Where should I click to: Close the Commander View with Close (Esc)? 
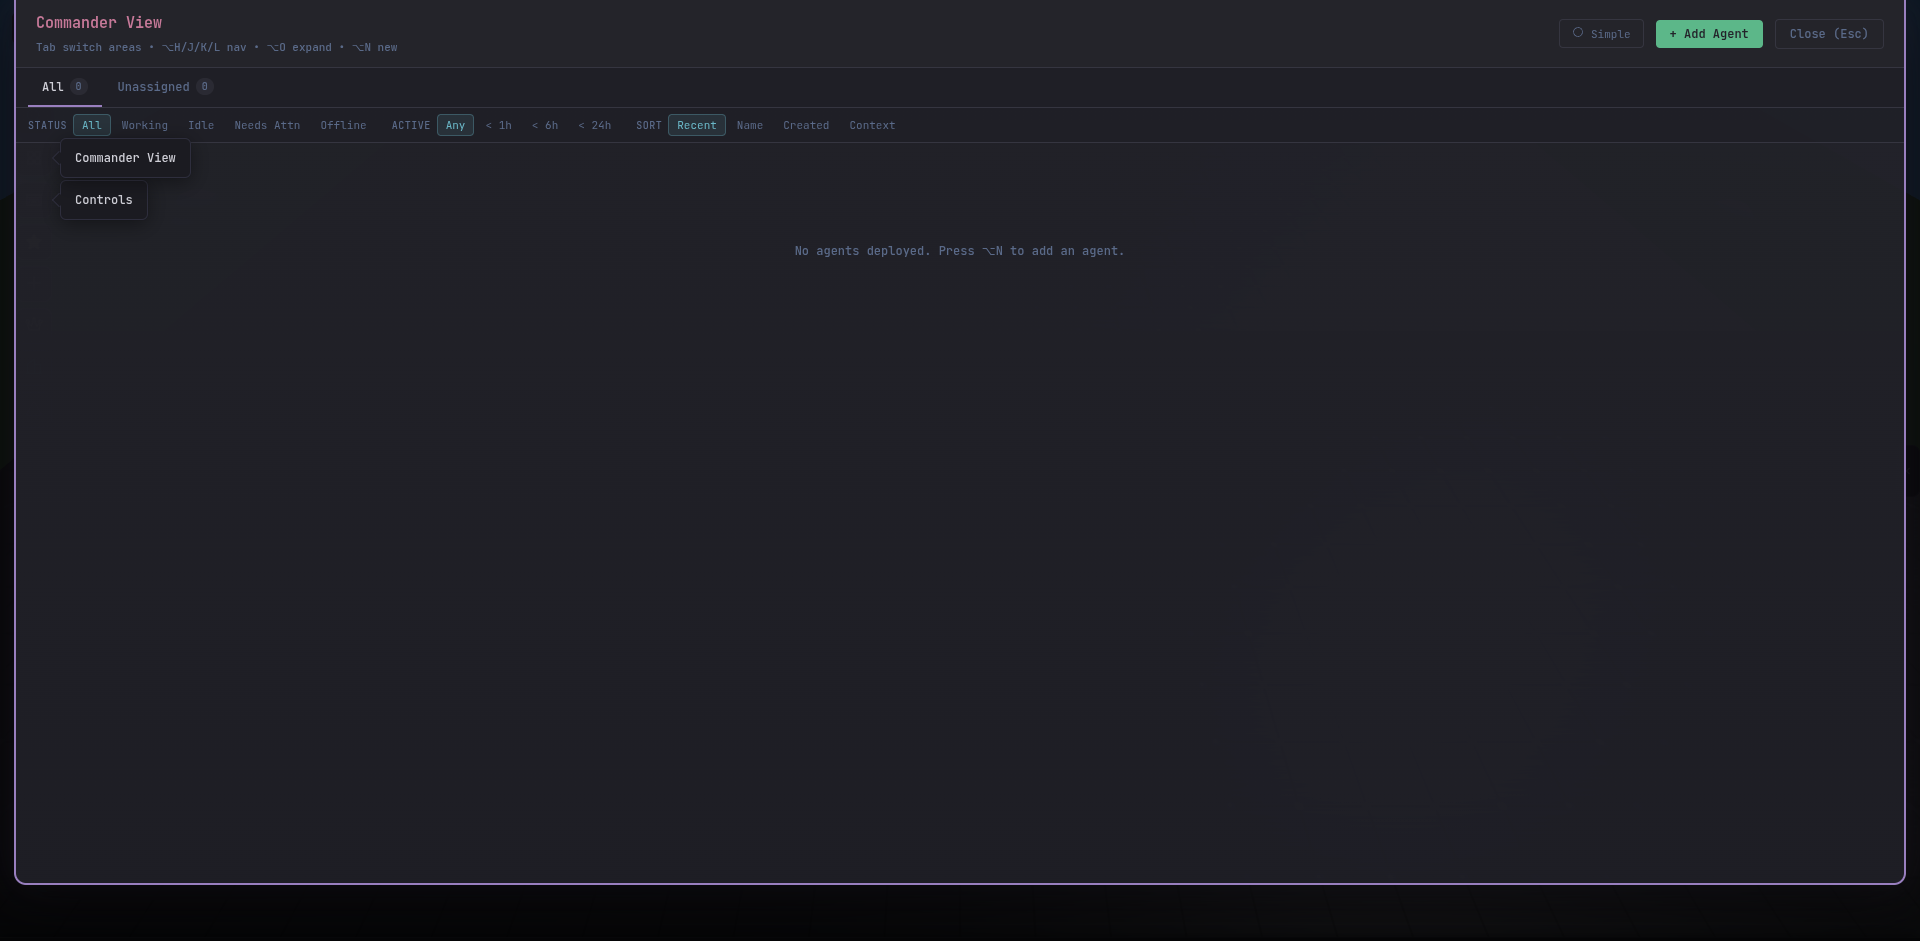point(1829,34)
